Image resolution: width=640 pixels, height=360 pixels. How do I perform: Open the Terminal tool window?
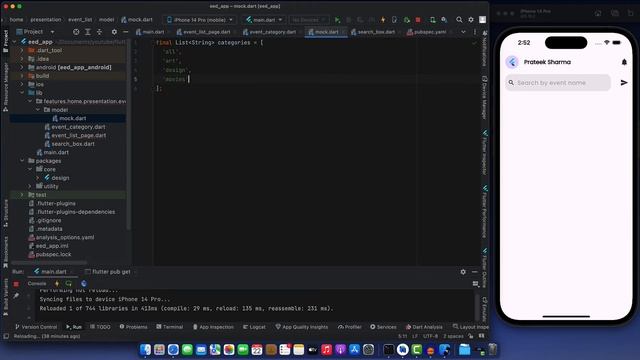tap(169, 327)
